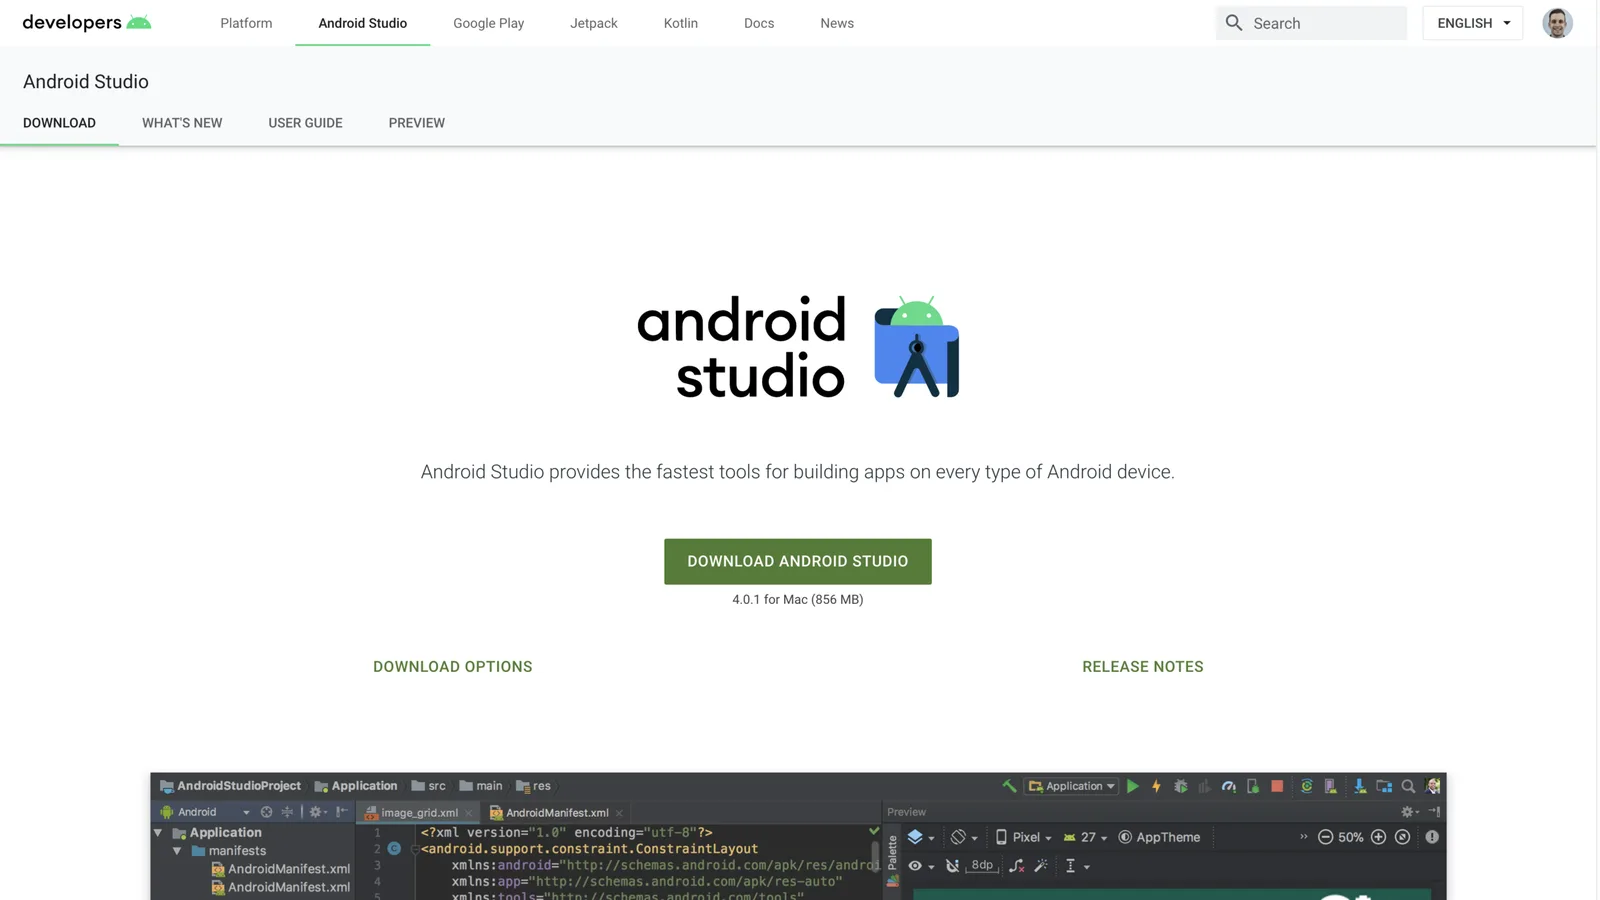Screen dimensions: 1600x900
Task: Click the warnings exclamation icon in Preview
Action: point(1432,837)
